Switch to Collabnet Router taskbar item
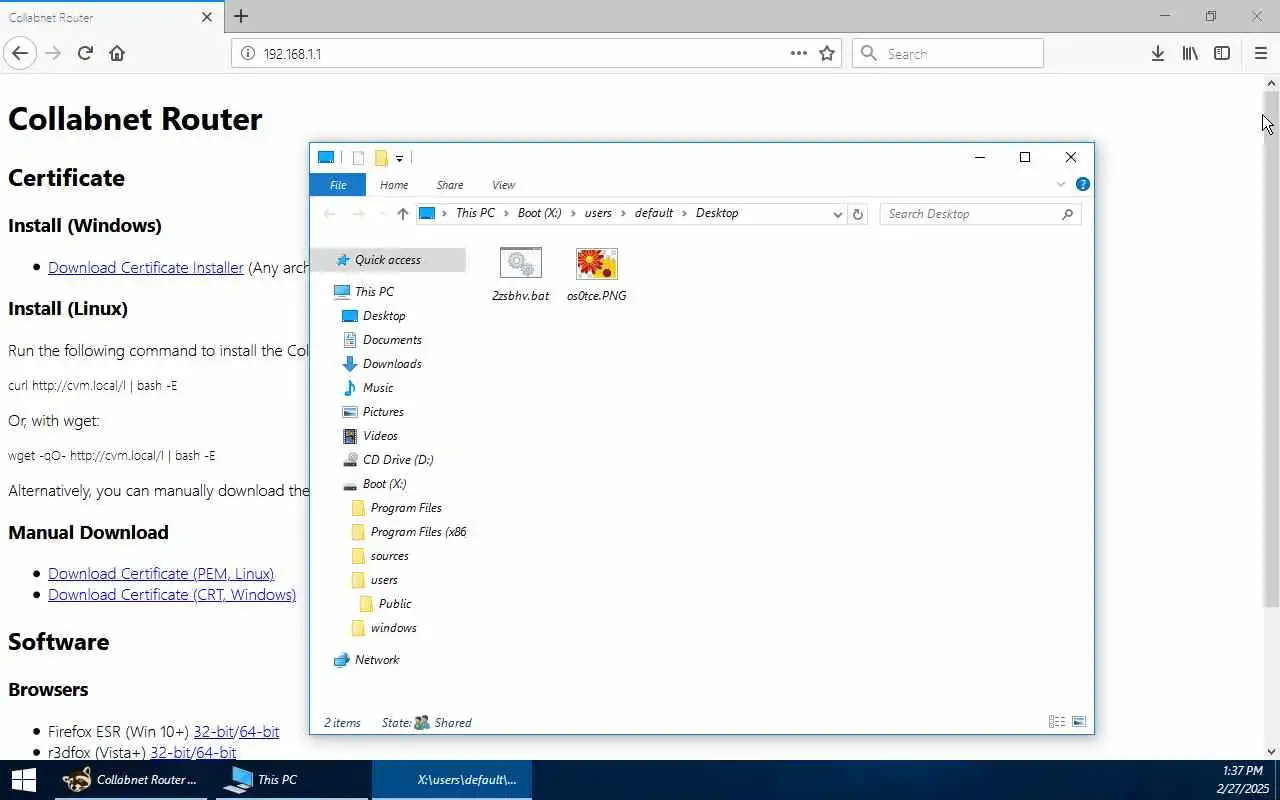Screen dimensions: 1280x800 (x=130, y=780)
